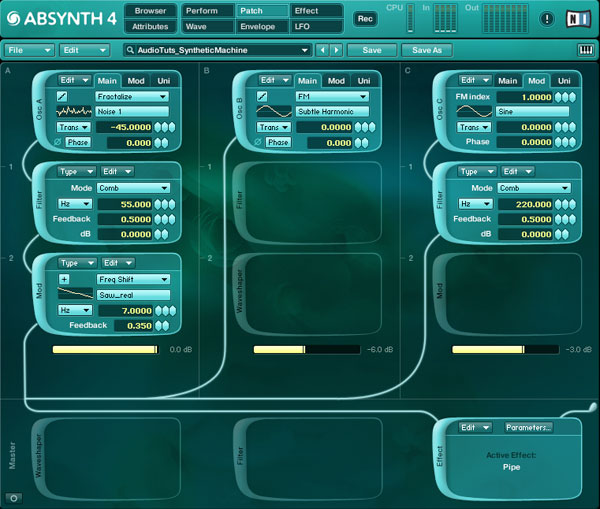The width and height of the screenshot is (600, 509).
Task: Show the on-screen keyboard icon
Action: click(x=585, y=50)
